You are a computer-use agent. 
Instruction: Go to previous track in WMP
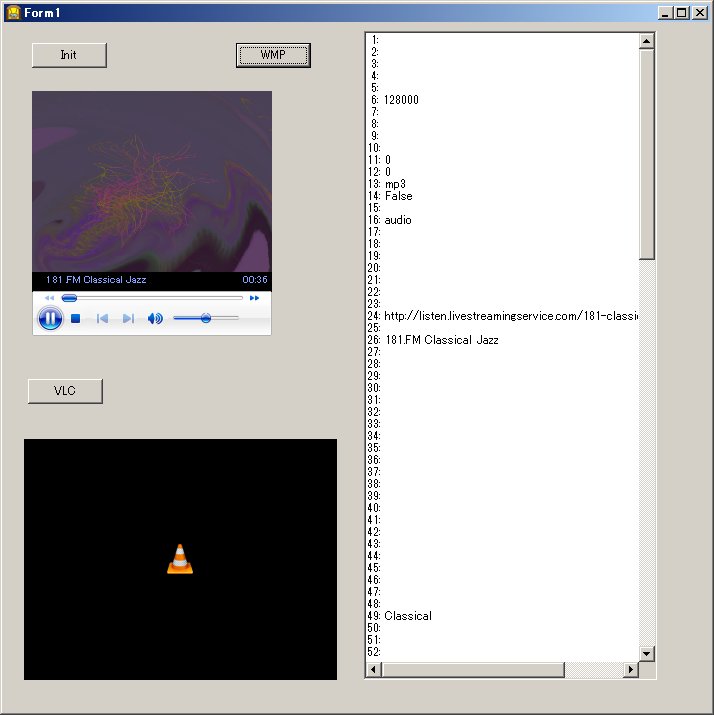coord(102,318)
